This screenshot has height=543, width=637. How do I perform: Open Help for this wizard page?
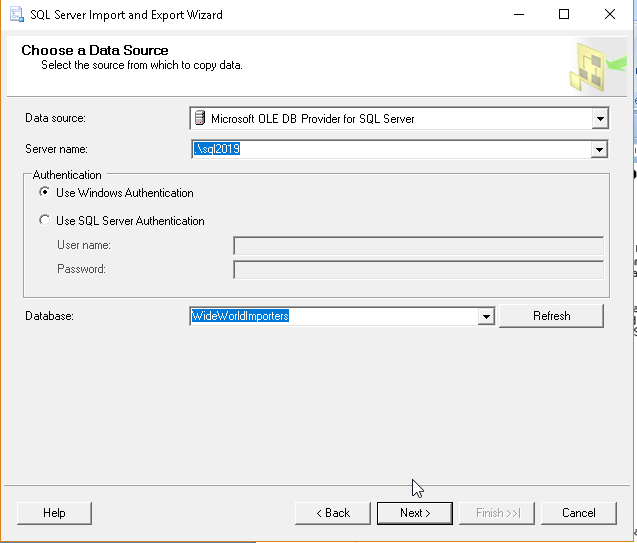(54, 513)
